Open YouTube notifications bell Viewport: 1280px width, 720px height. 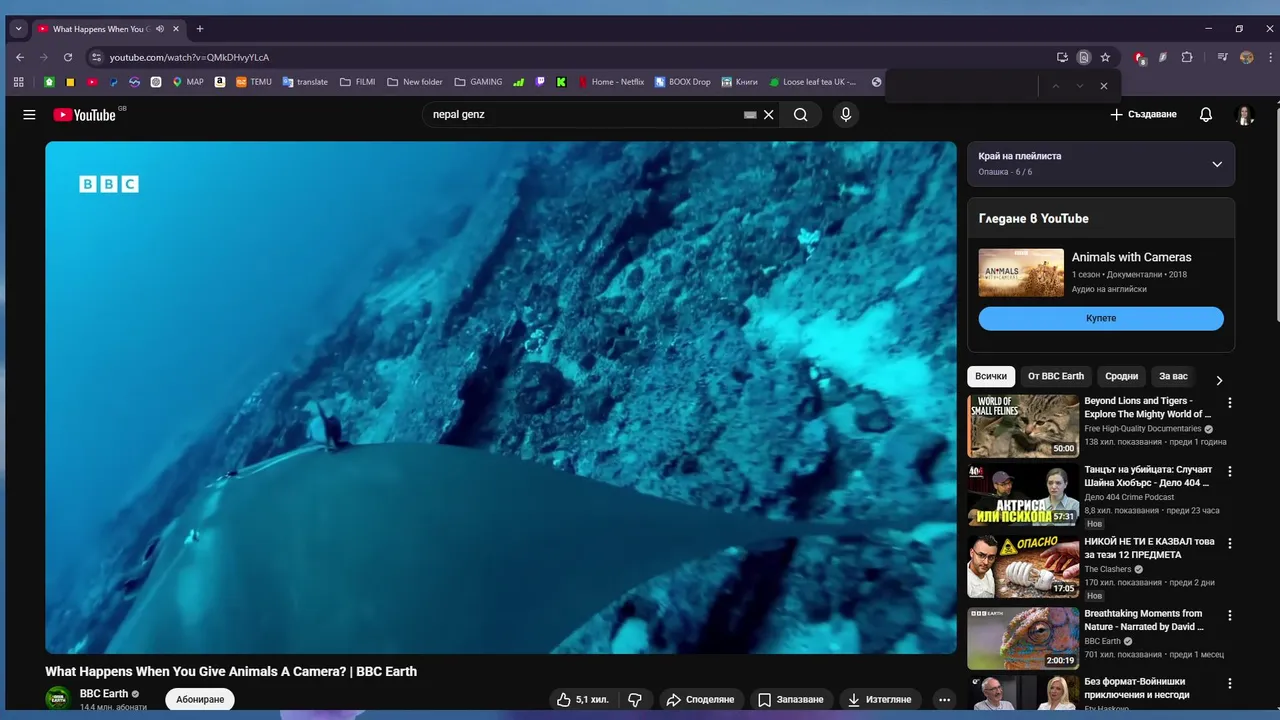1206,115
